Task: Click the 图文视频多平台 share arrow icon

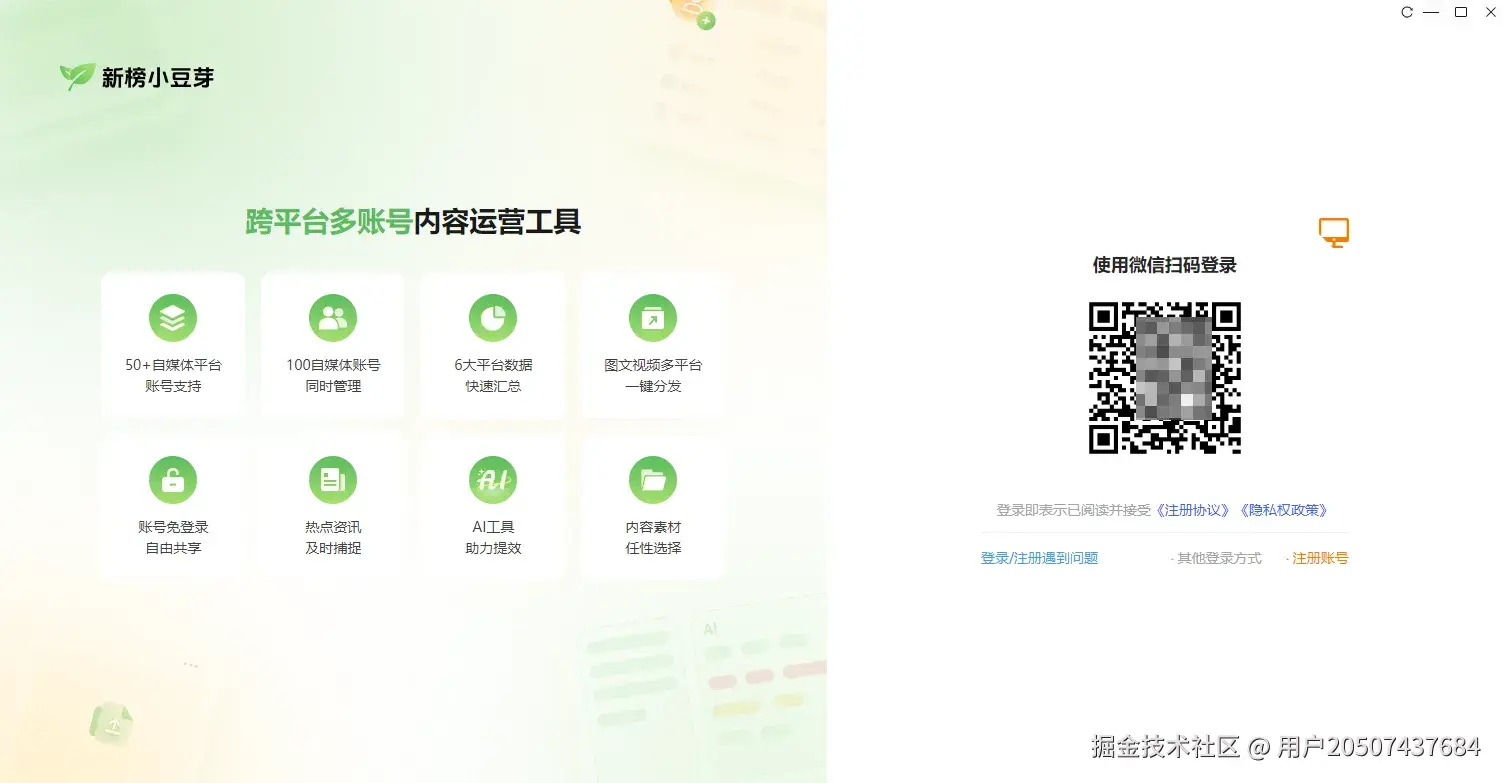Action: (653, 319)
